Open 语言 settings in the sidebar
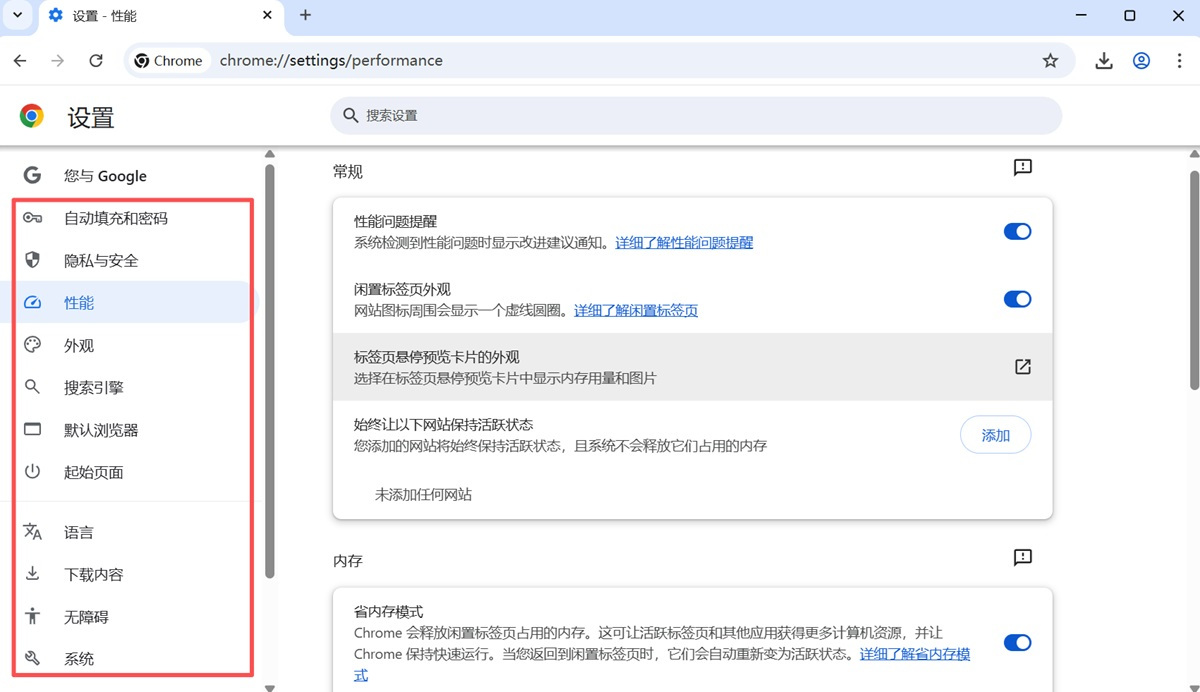Image resolution: width=1200 pixels, height=692 pixels. coord(80,531)
